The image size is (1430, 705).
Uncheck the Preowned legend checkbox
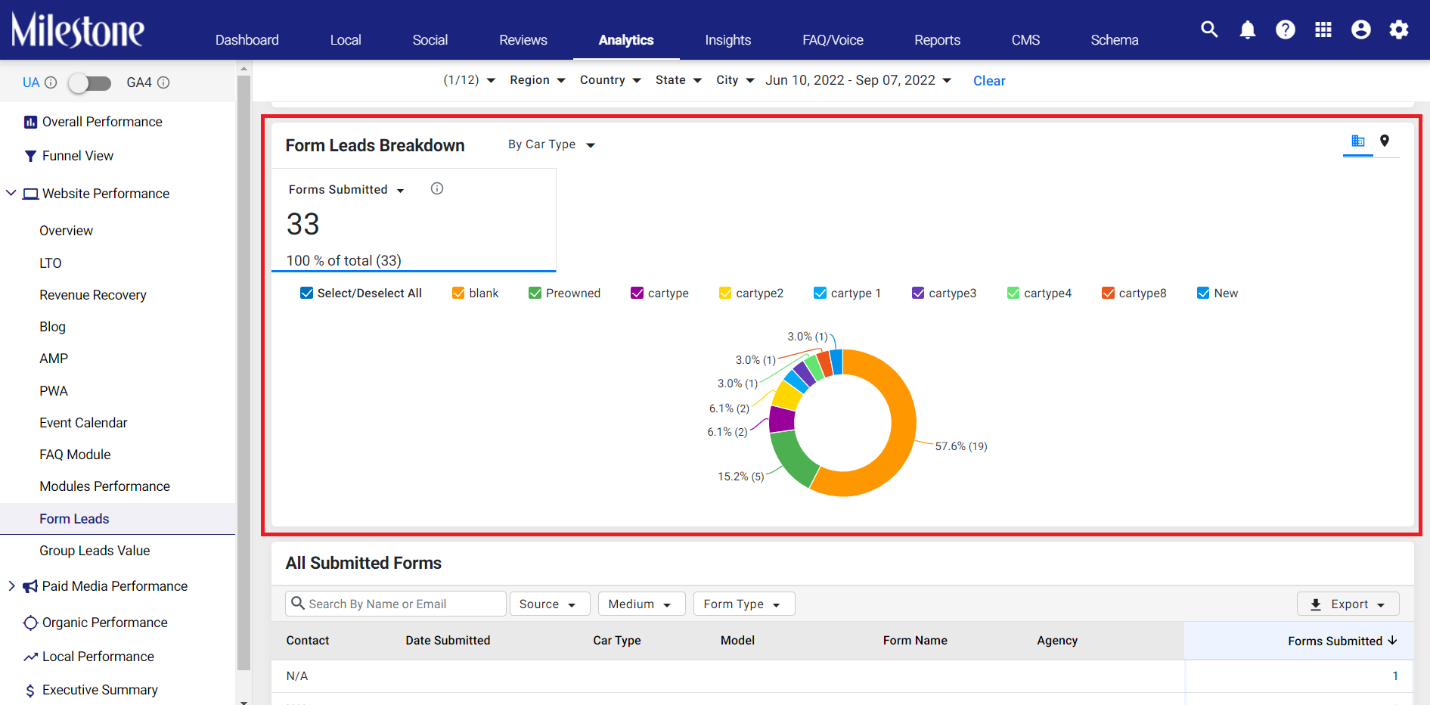point(535,293)
